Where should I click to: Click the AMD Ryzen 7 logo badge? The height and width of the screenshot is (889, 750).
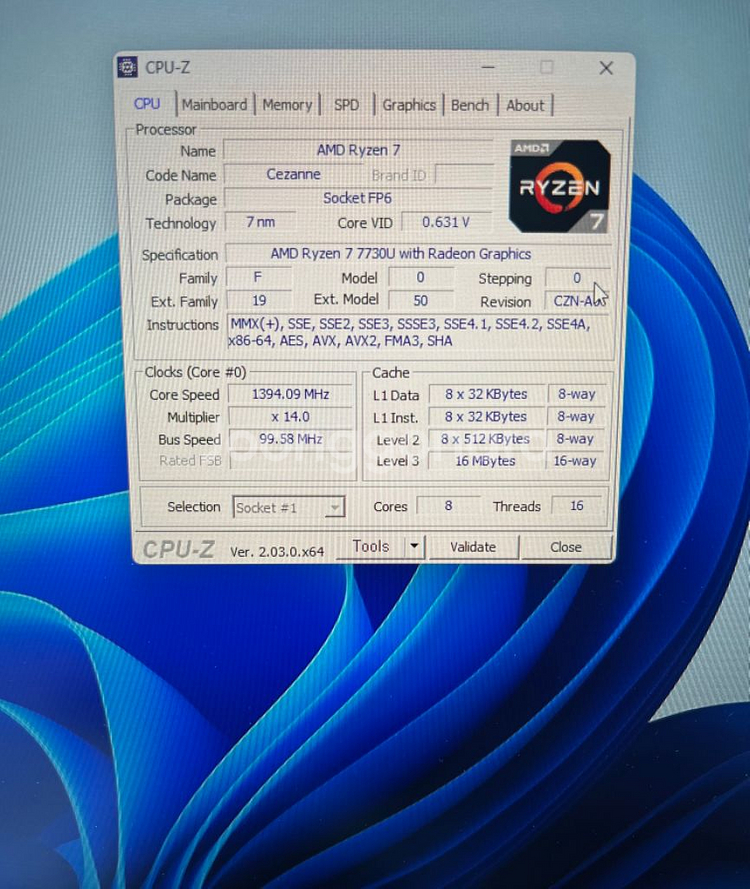[560, 187]
